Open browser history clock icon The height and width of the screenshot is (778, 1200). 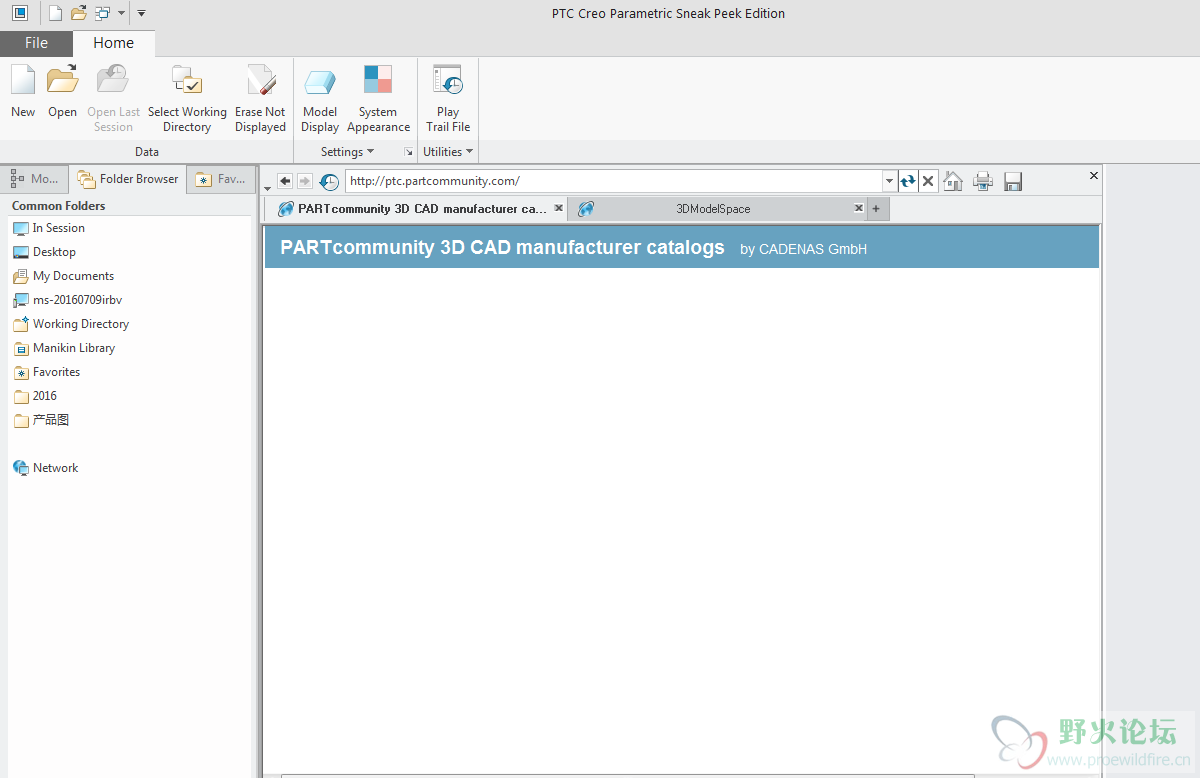tap(329, 182)
